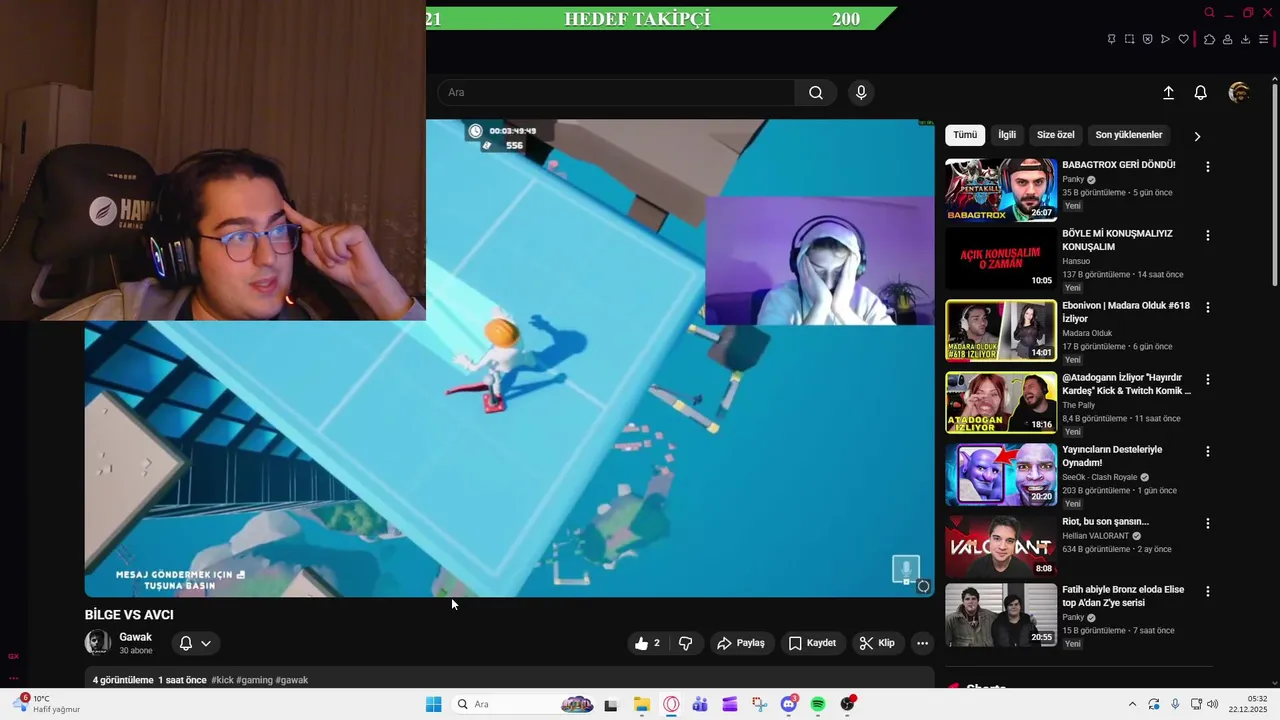Open options menu for Ebonivon Madara Olduk video
Viewport: 1280px width, 720px height.
[x=1208, y=308]
